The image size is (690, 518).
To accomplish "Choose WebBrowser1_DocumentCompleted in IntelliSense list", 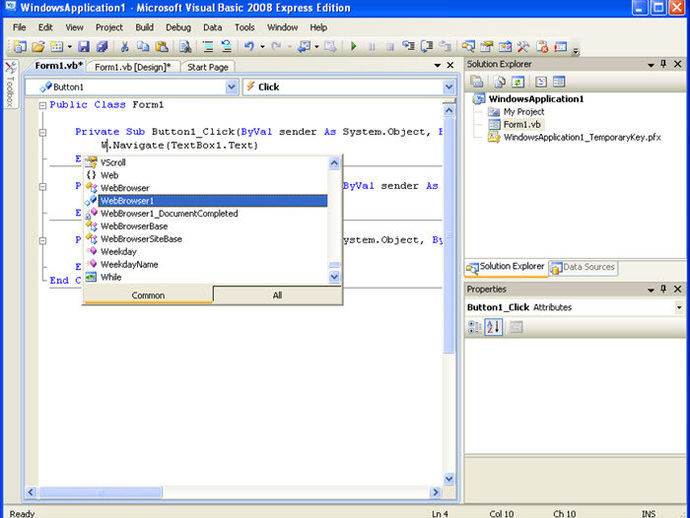I will (x=169, y=213).
